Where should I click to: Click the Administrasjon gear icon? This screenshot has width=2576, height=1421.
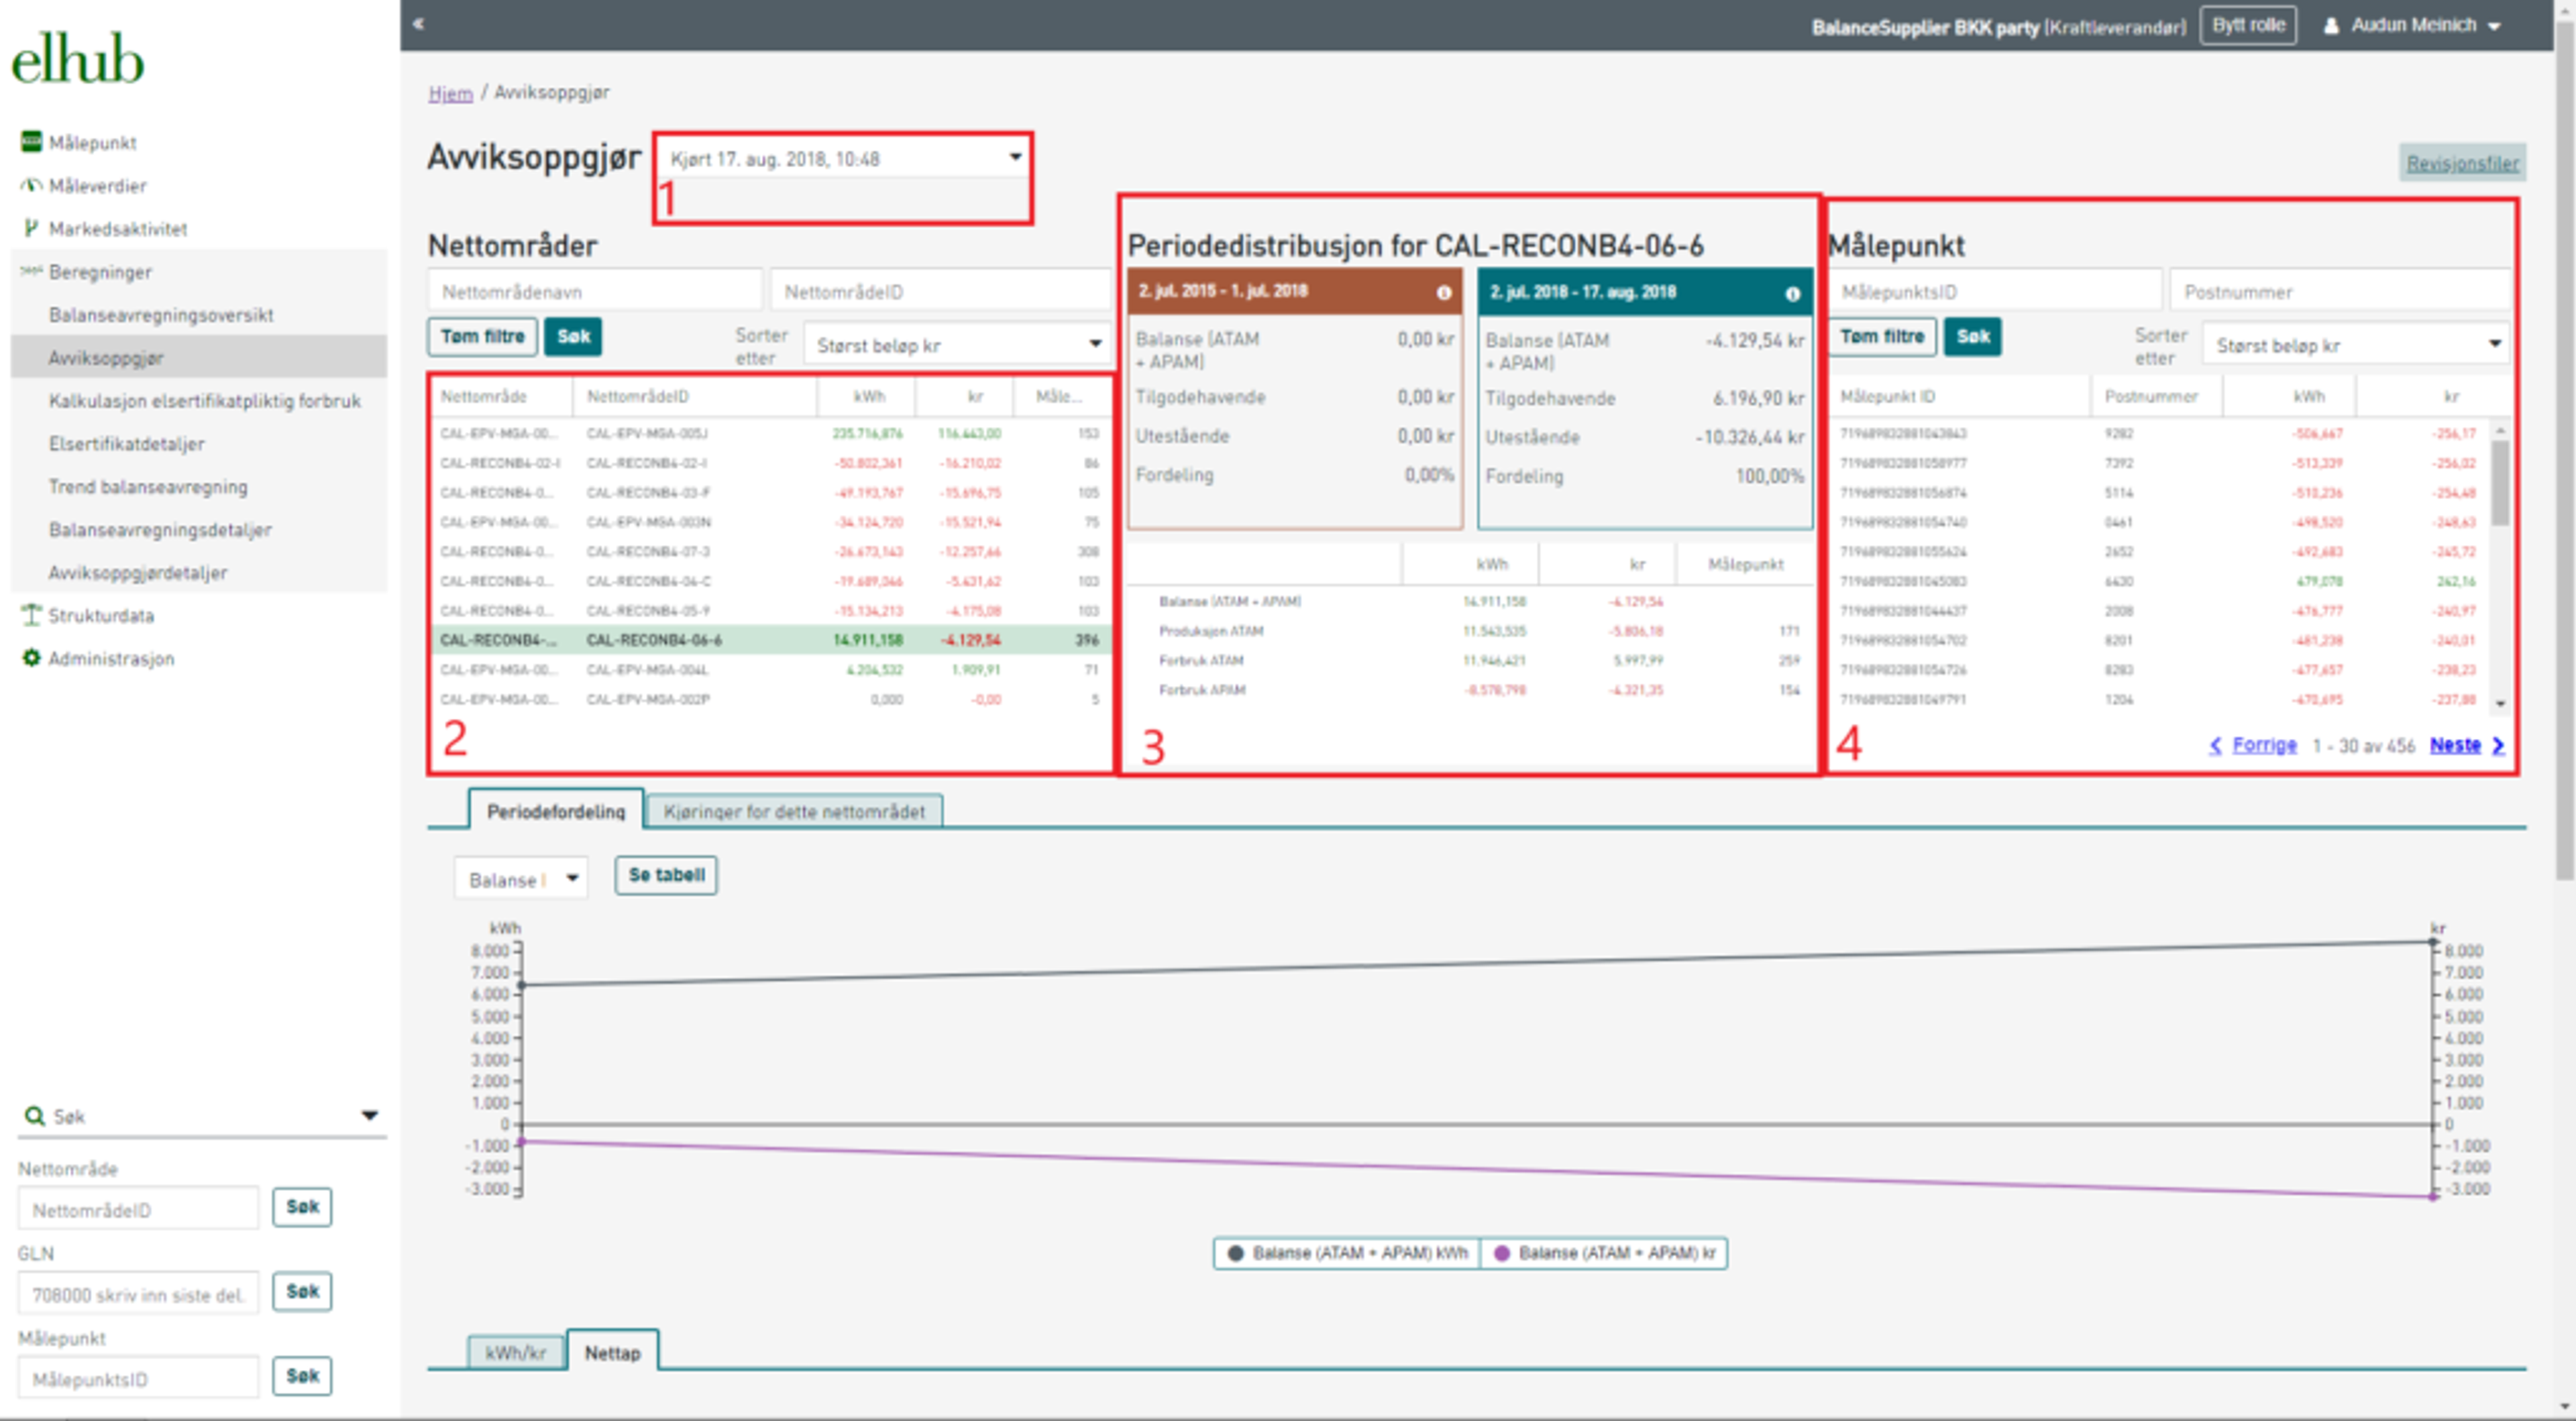[x=31, y=658]
